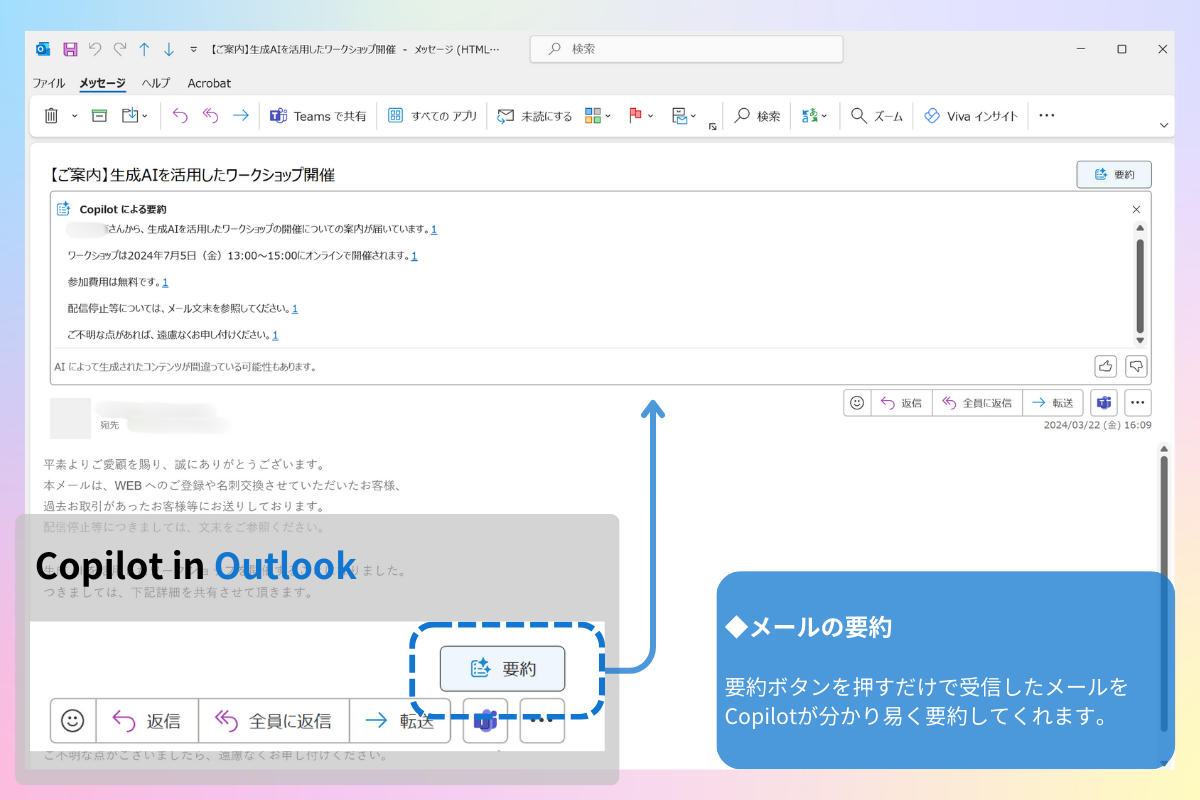Click the 要約 Copilot summarize button

[1114, 174]
